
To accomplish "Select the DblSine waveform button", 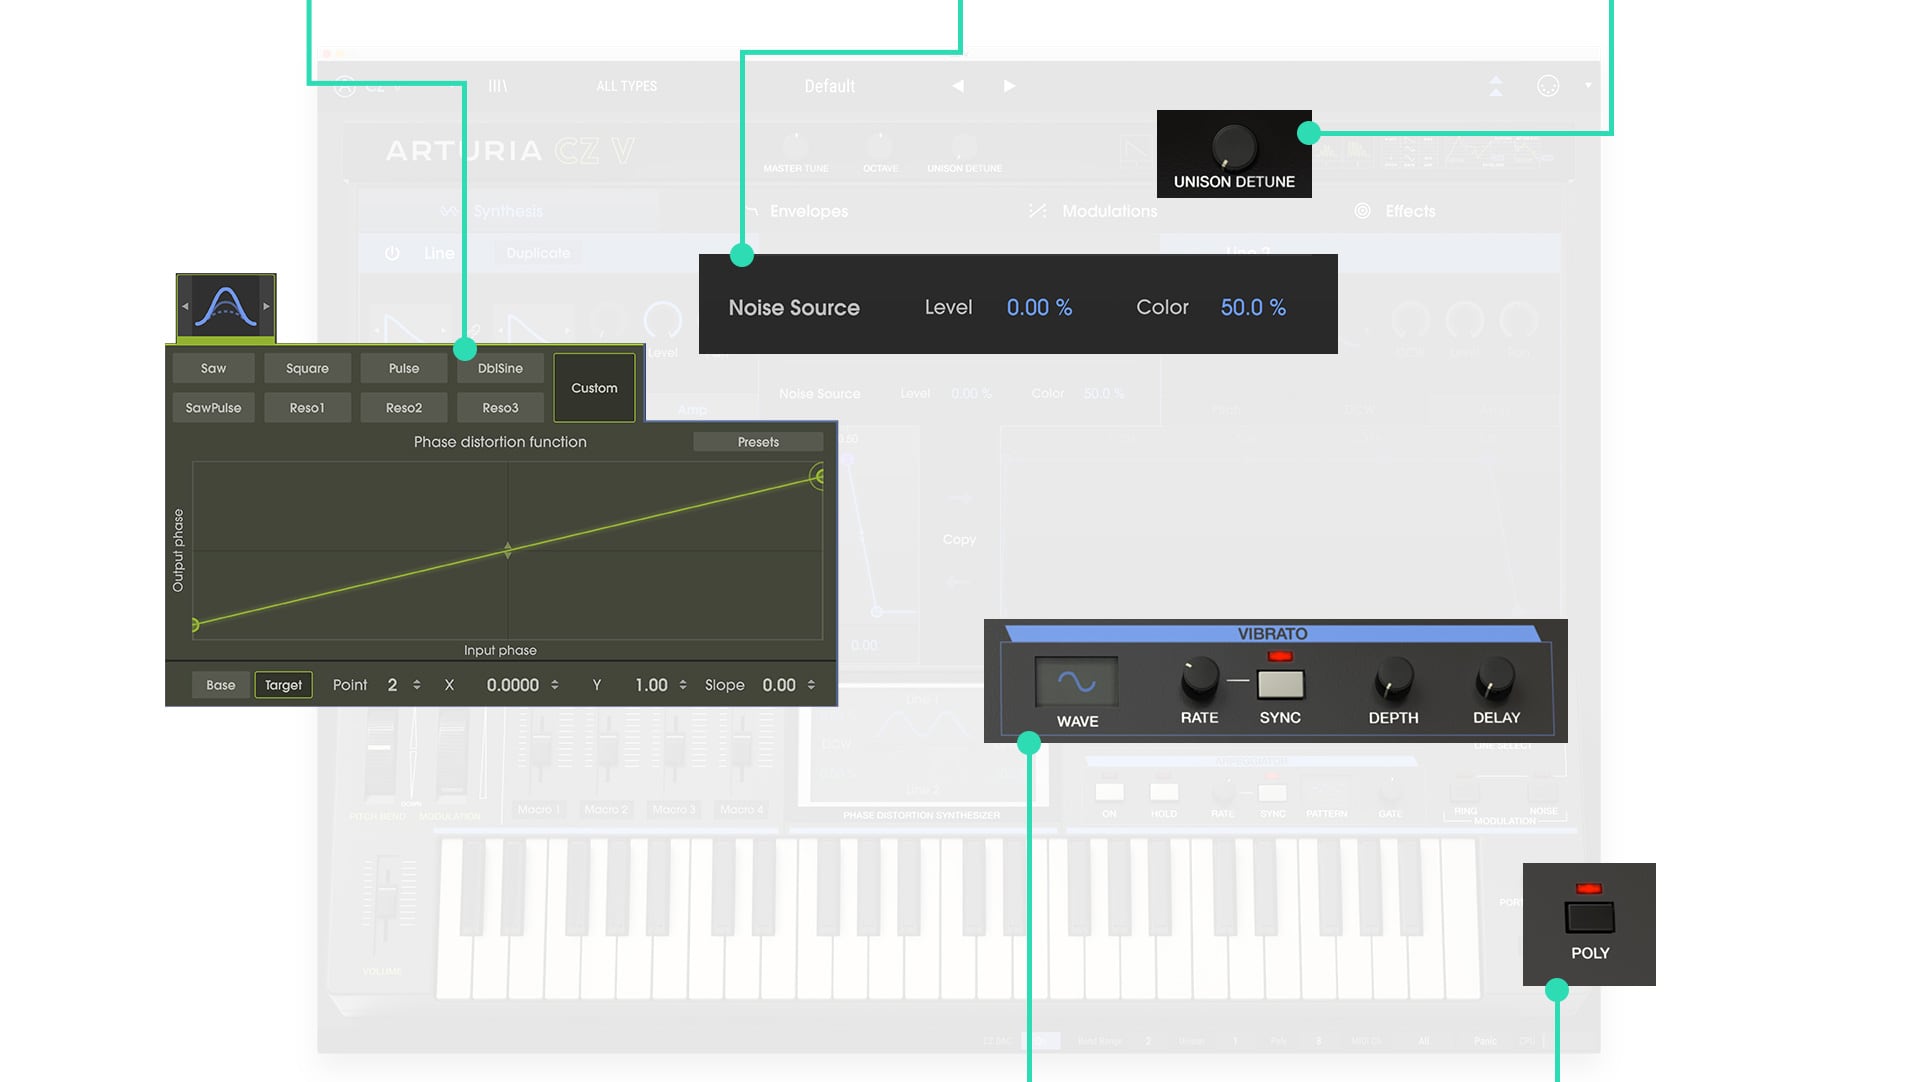I will click(500, 368).
